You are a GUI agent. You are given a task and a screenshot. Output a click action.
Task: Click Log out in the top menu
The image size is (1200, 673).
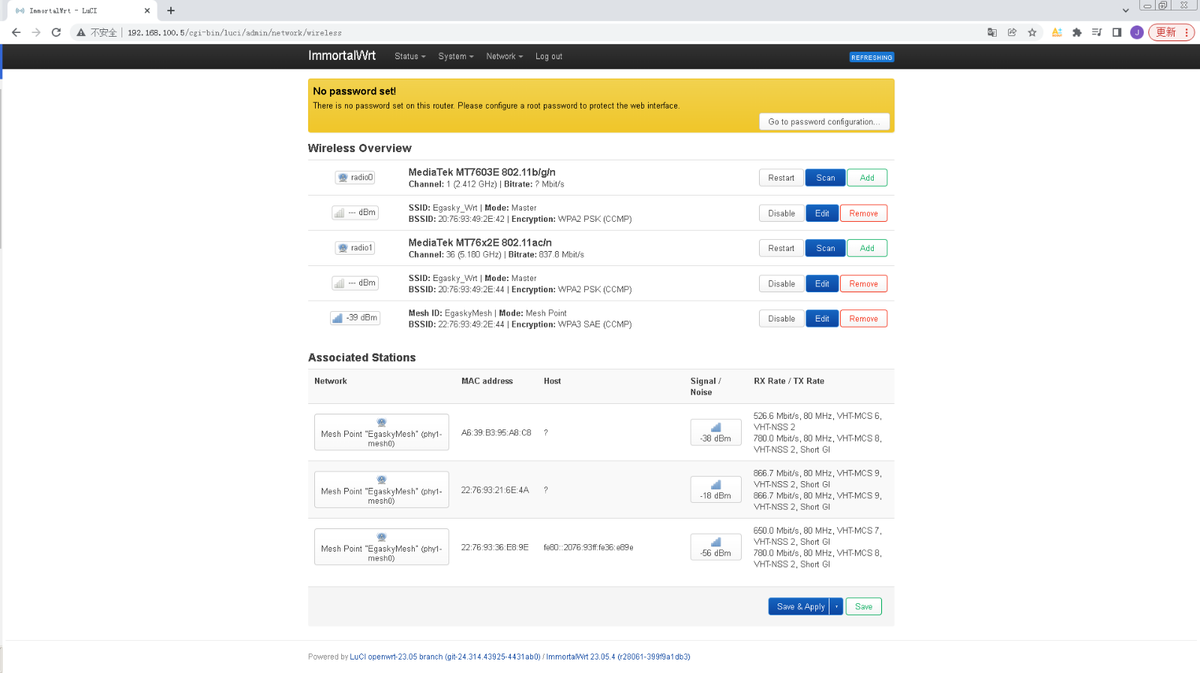(548, 56)
